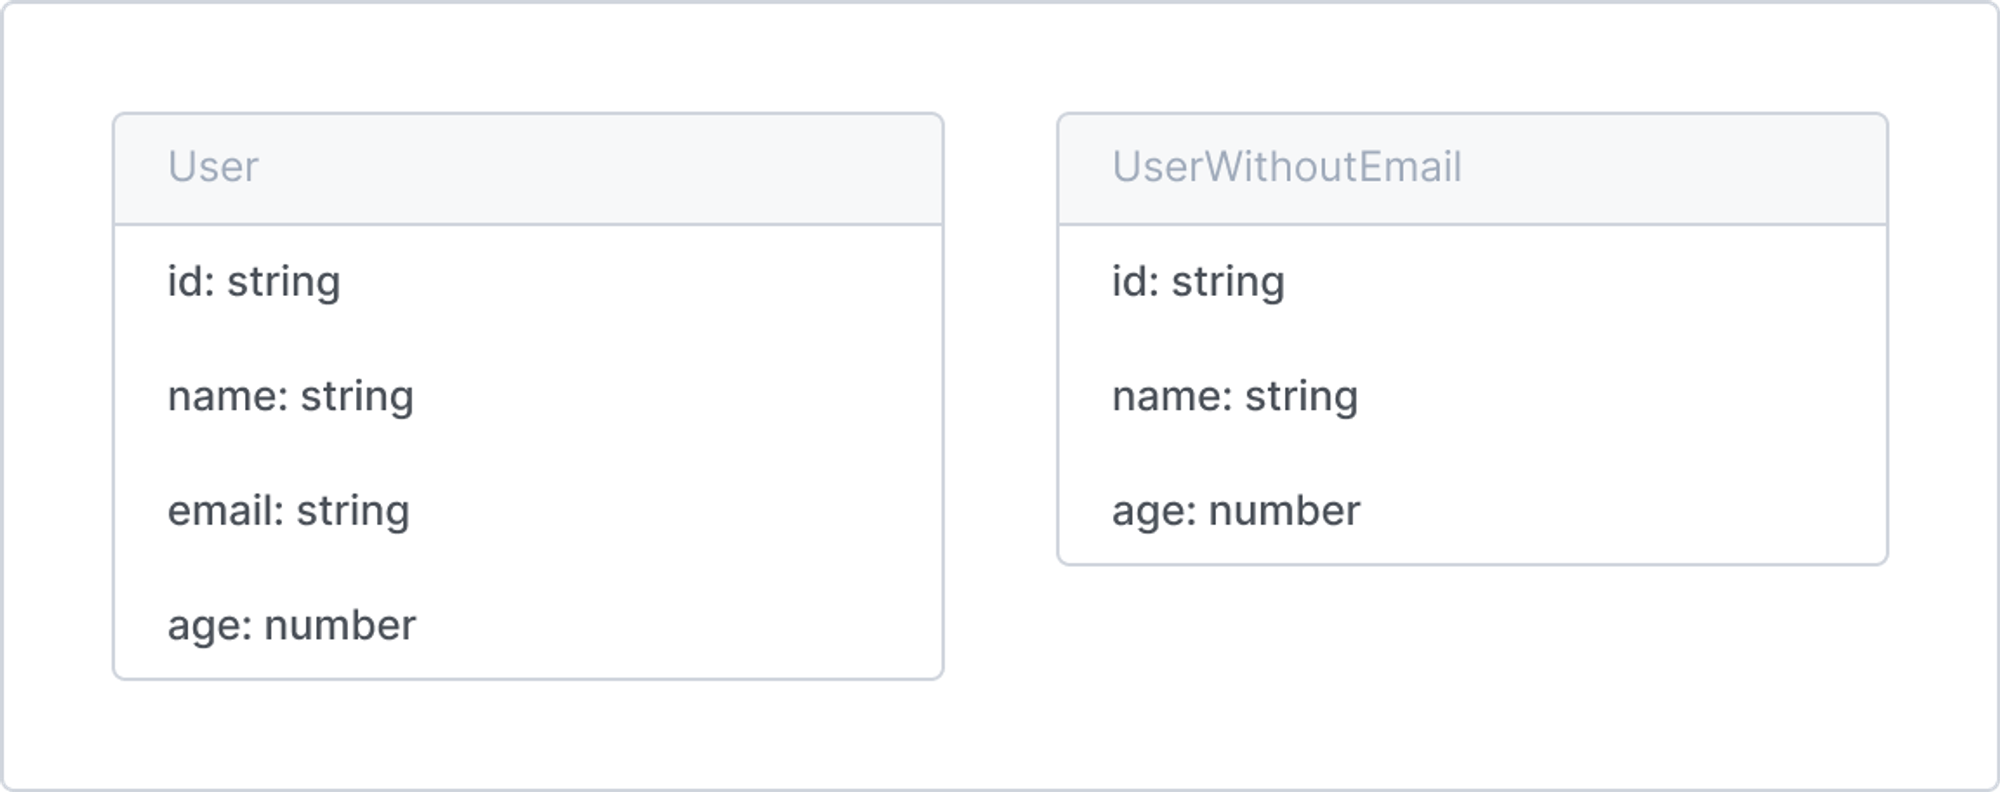Click empty header area right of UserWithoutEmail title
The height and width of the screenshot is (792, 2000).
[x=1675, y=168]
